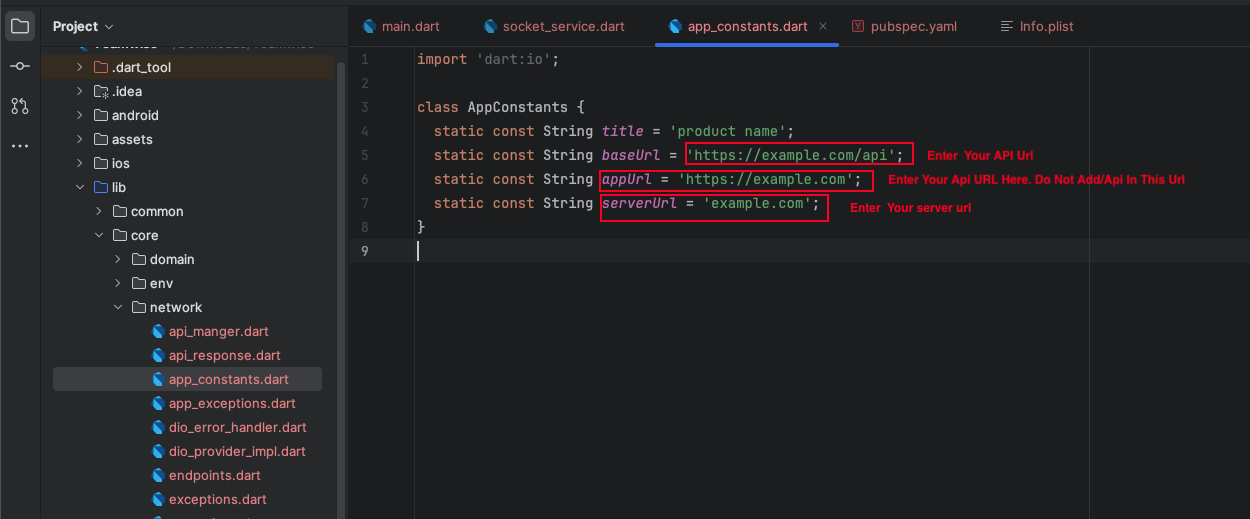1250x519 pixels.
Task: Select endpoints.dart in project tree
Action: coord(214,475)
